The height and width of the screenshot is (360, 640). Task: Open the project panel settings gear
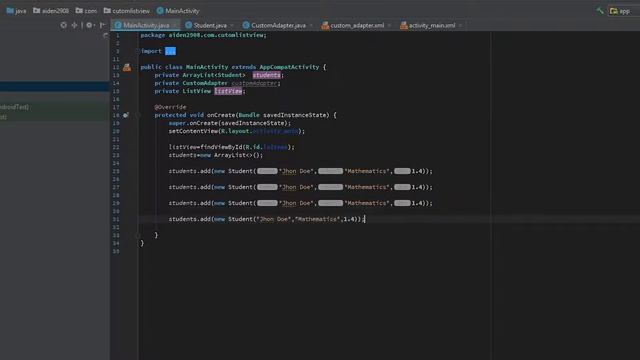coord(89,25)
